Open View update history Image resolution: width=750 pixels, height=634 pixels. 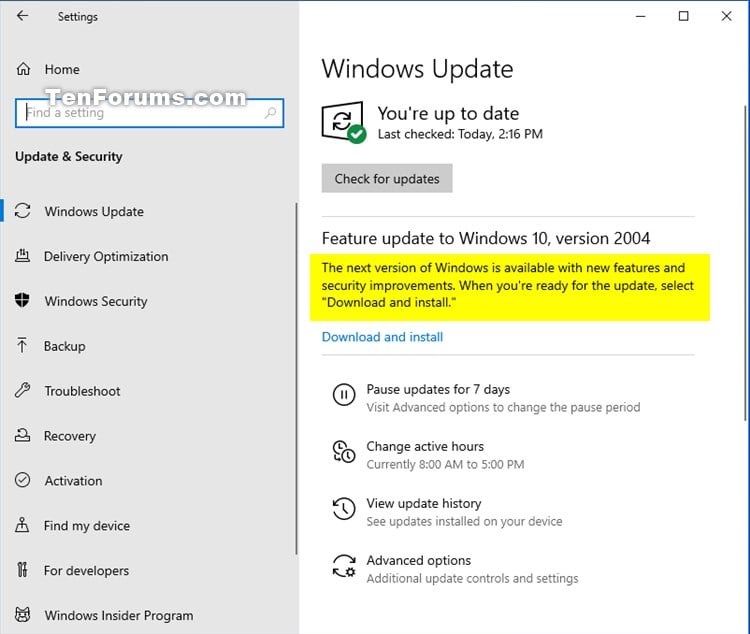(424, 503)
